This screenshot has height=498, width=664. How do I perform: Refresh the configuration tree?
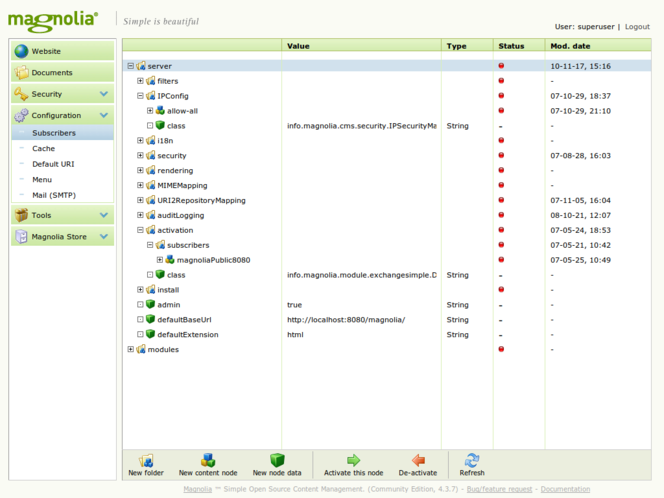(x=472, y=461)
